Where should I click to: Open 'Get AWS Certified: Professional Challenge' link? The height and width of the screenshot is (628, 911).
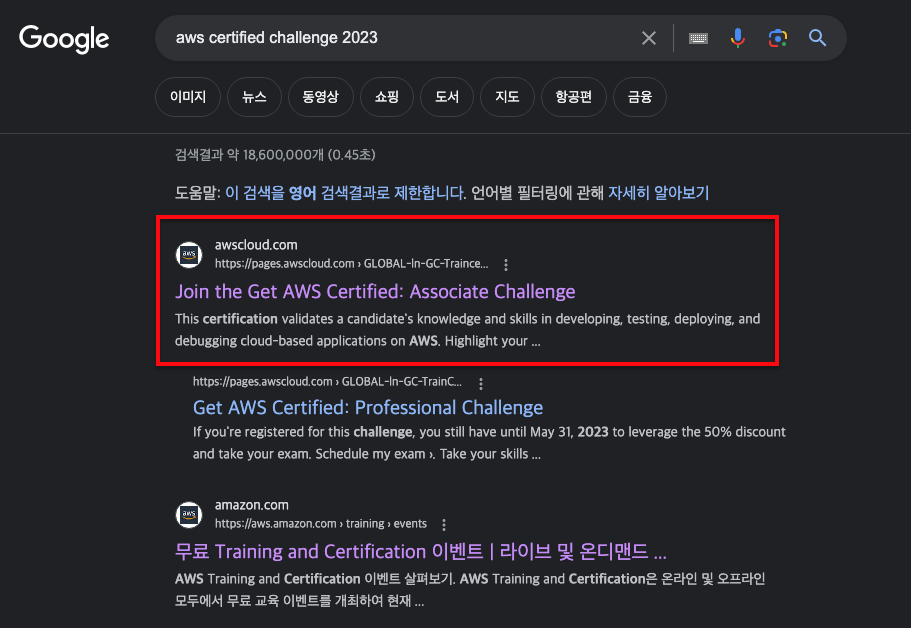tap(368, 408)
